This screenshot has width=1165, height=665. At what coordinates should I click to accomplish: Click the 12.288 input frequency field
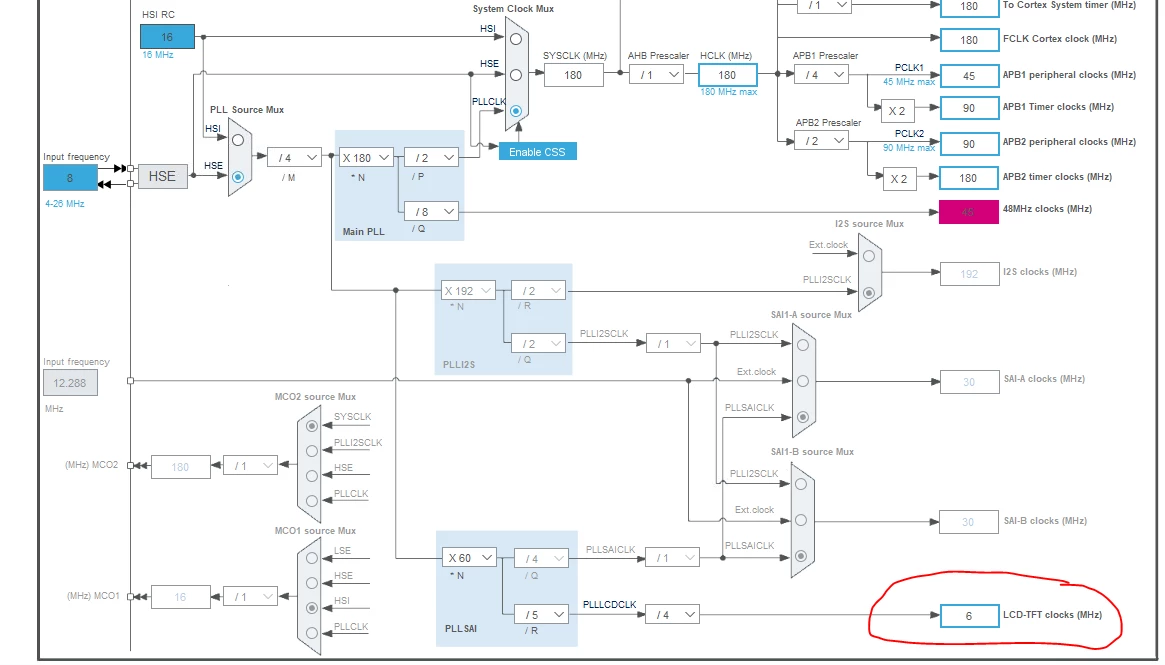[x=70, y=383]
